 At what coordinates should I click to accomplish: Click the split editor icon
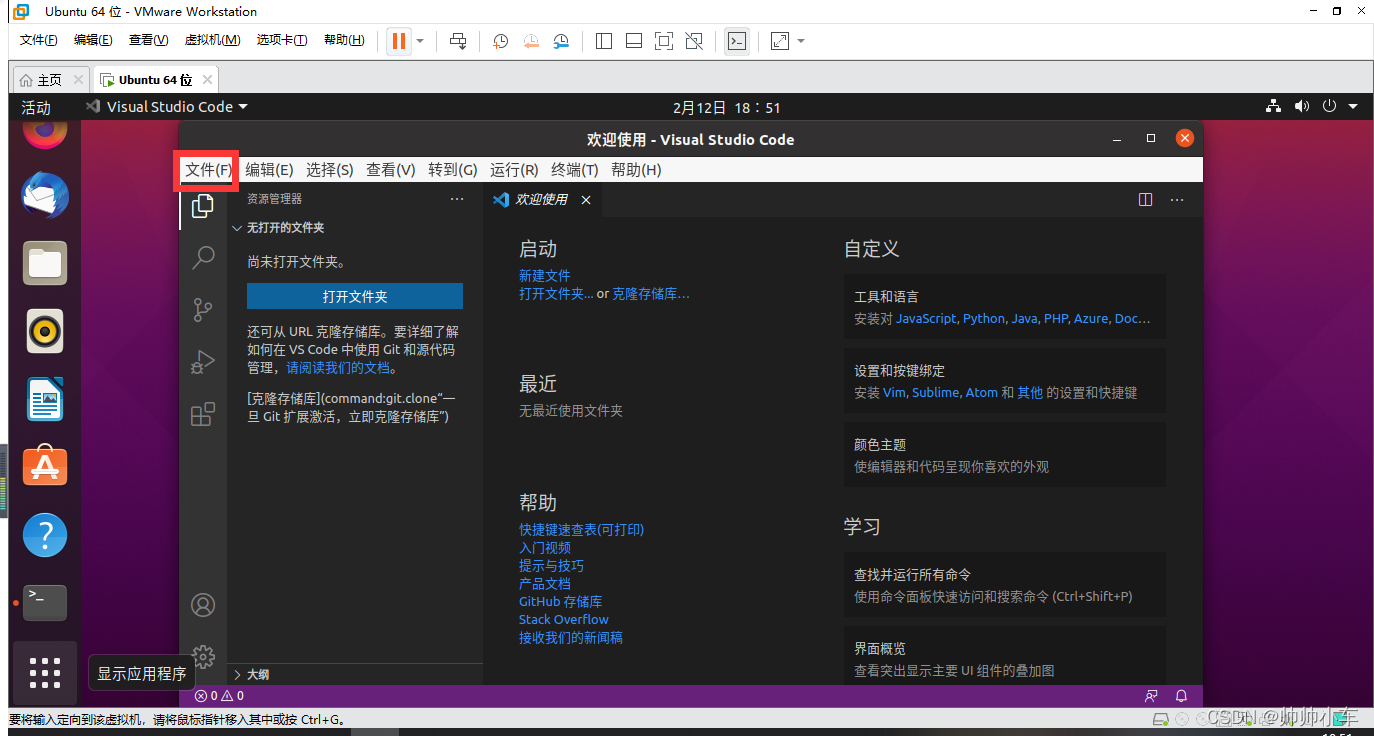[x=1146, y=200]
